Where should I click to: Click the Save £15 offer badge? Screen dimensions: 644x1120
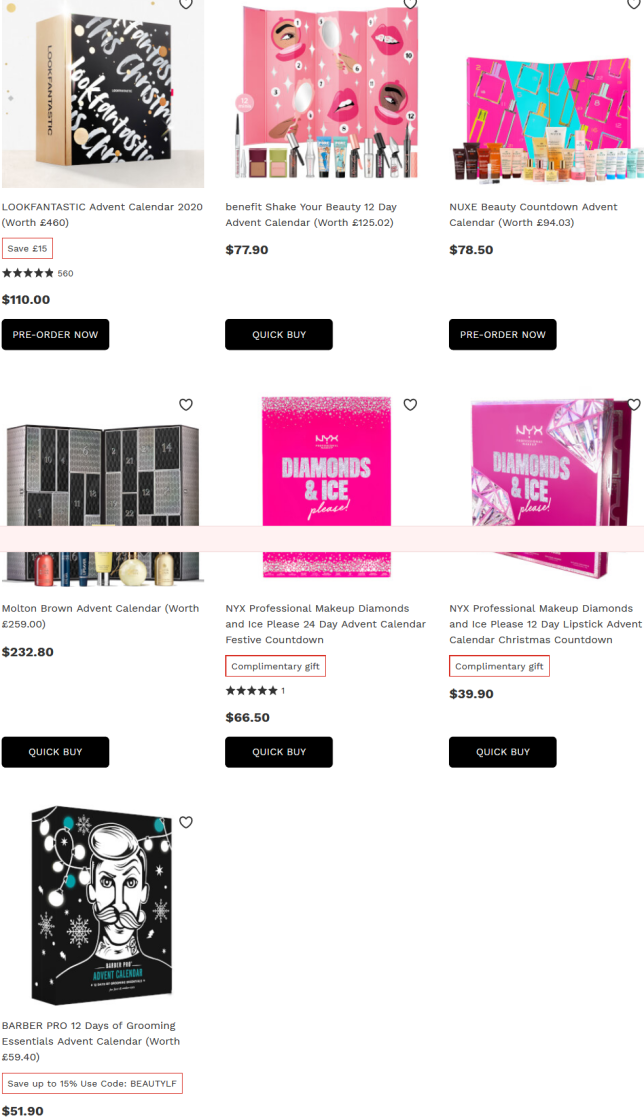click(x=27, y=249)
